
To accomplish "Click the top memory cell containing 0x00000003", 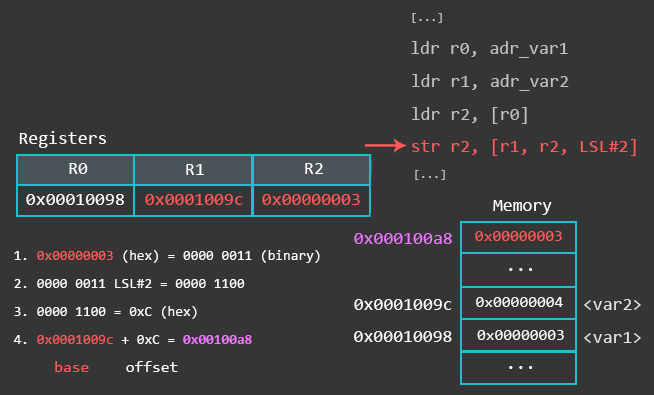I will (x=518, y=237).
